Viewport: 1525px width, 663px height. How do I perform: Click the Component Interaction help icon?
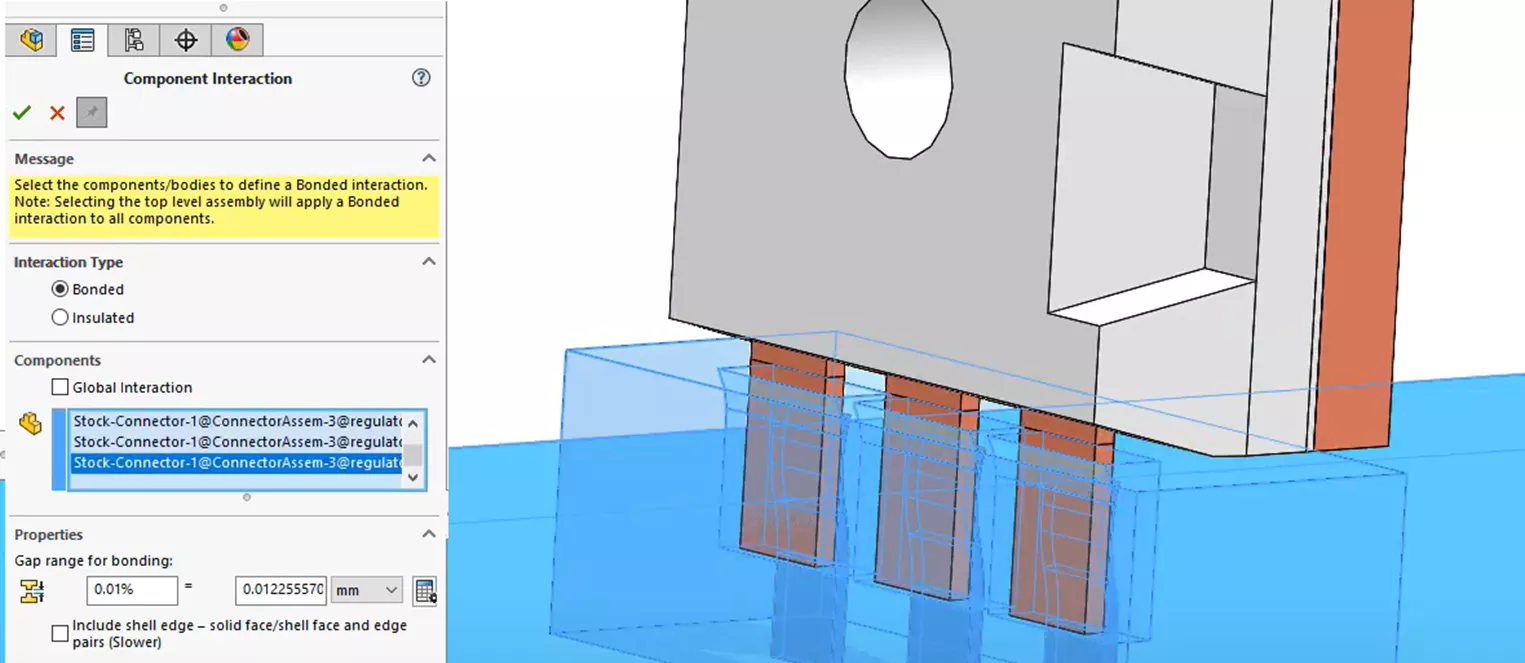coord(421,77)
